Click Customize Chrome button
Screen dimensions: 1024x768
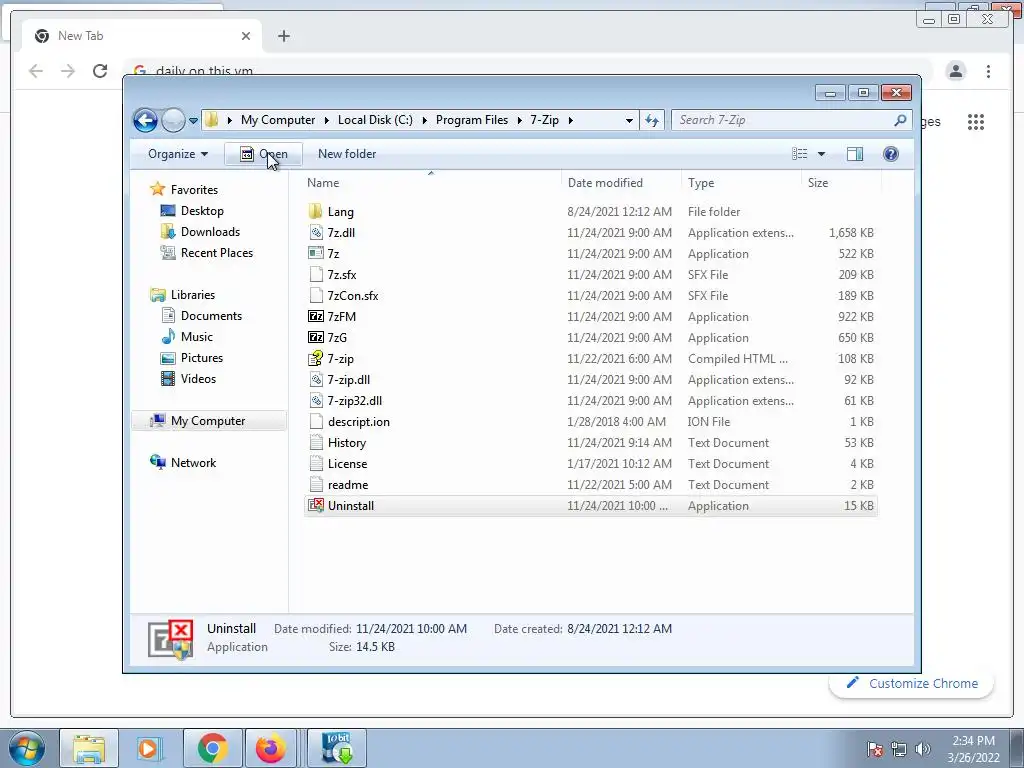tap(912, 683)
